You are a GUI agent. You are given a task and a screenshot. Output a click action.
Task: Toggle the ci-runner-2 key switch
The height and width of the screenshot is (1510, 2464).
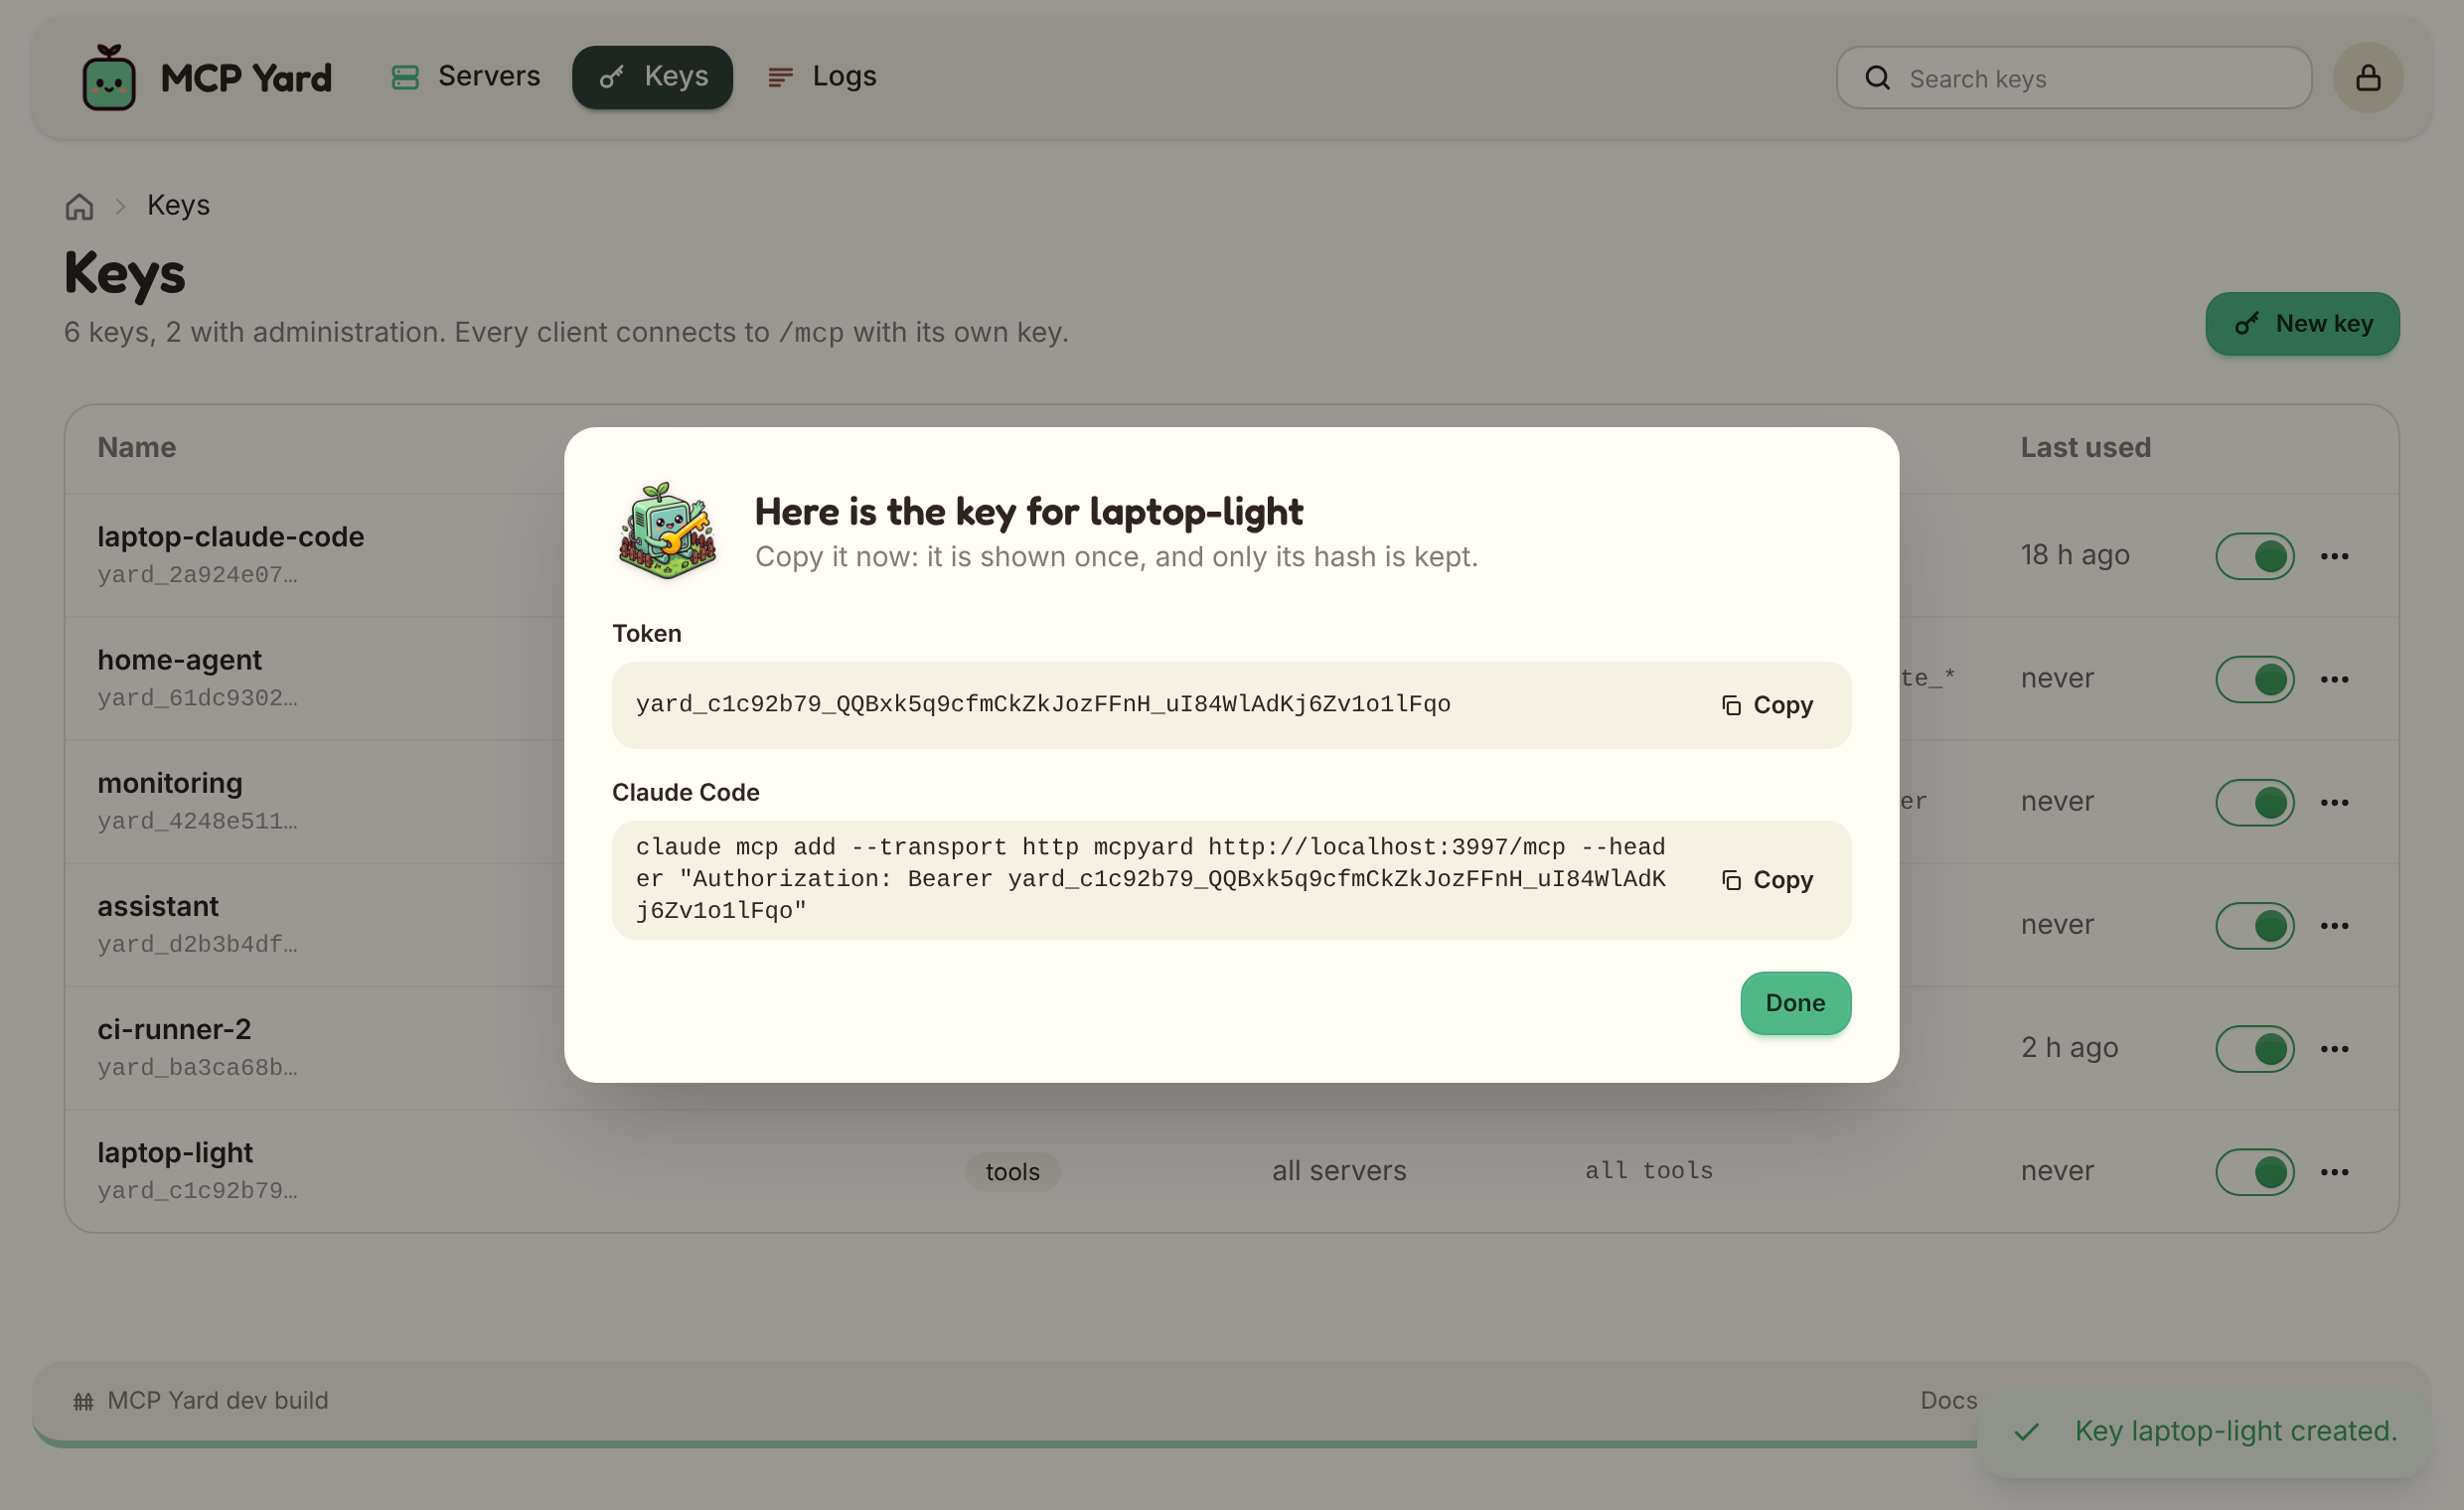[2254, 1048]
